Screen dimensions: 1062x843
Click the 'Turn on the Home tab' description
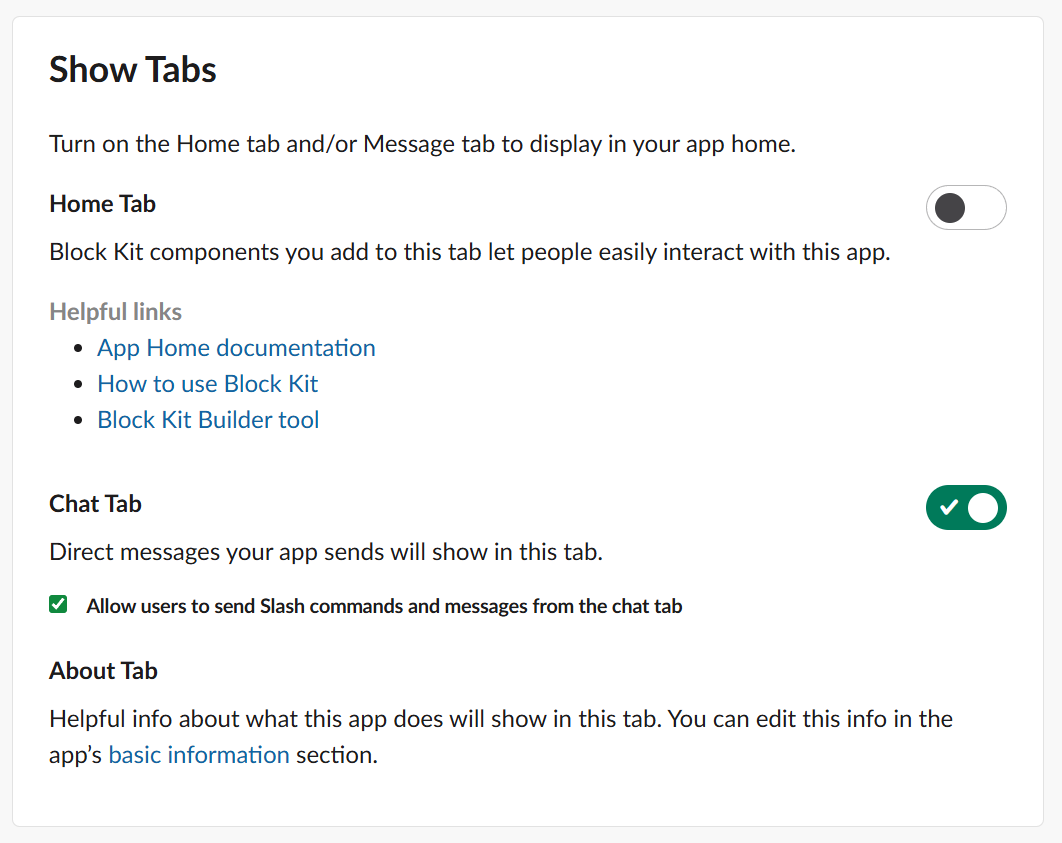pos(422,144)
